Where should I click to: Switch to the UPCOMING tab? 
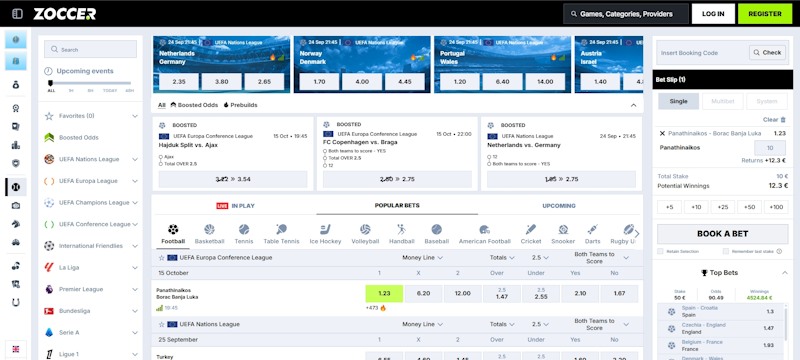[559, 206]
